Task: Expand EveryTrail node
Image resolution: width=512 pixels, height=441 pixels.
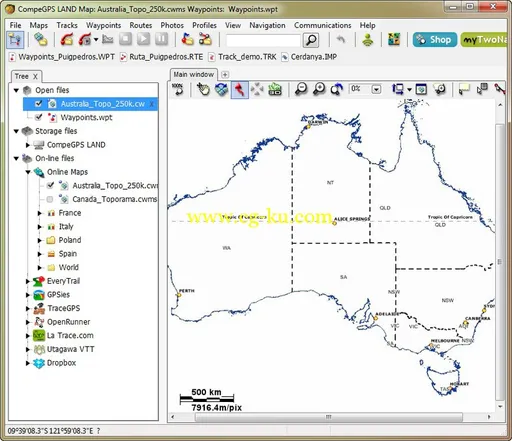Action: click(x=28, y=281)
